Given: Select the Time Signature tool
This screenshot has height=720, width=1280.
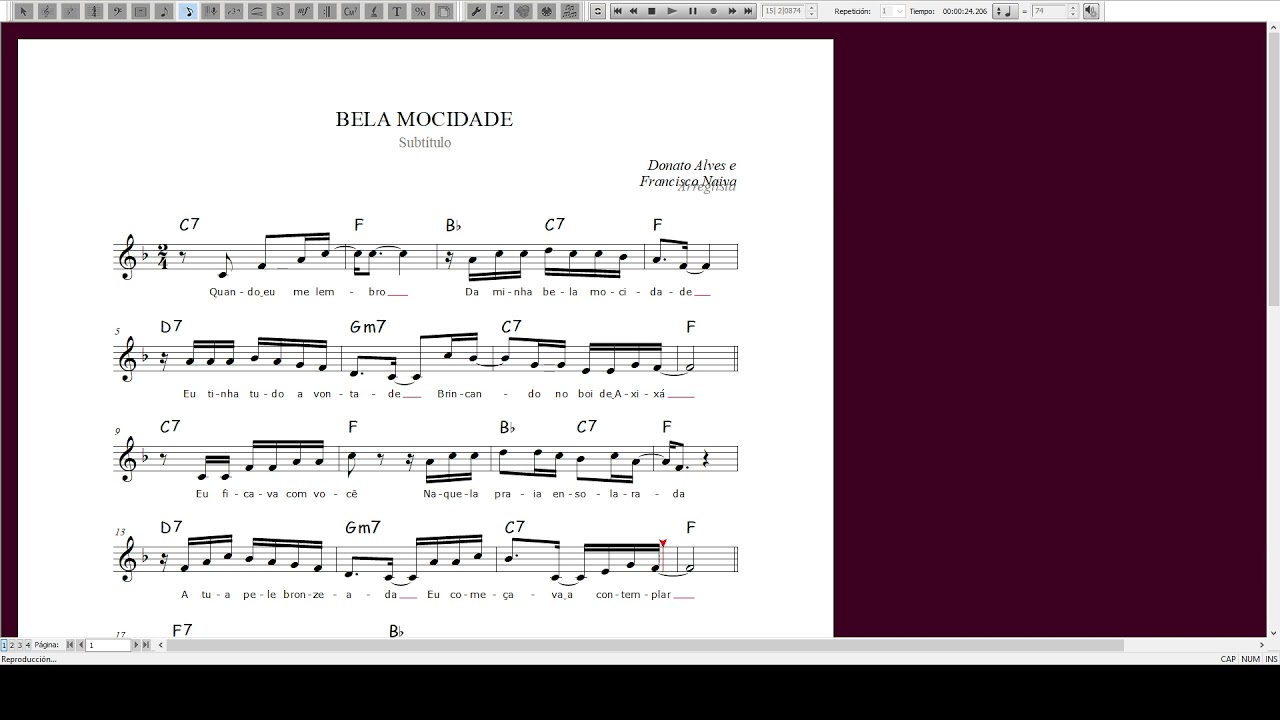Looking at the screenshot, I should pyautogui.click(x=94, y=11).
